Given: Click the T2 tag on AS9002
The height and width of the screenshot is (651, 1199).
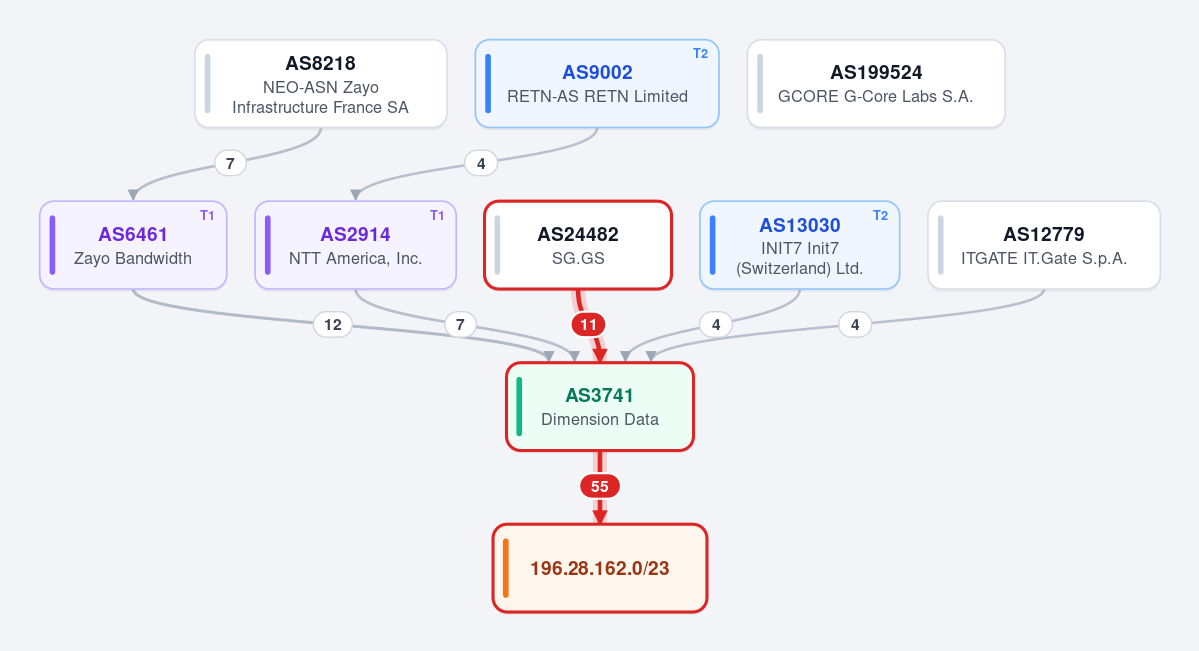Looking at the screenshot, I should point(700,54).
